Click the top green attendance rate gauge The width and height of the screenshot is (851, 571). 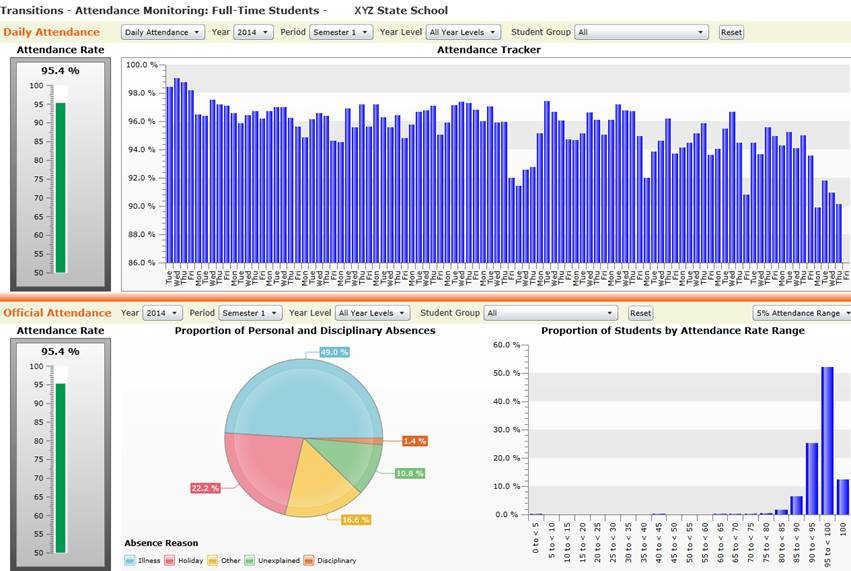(x=60, y=187)
